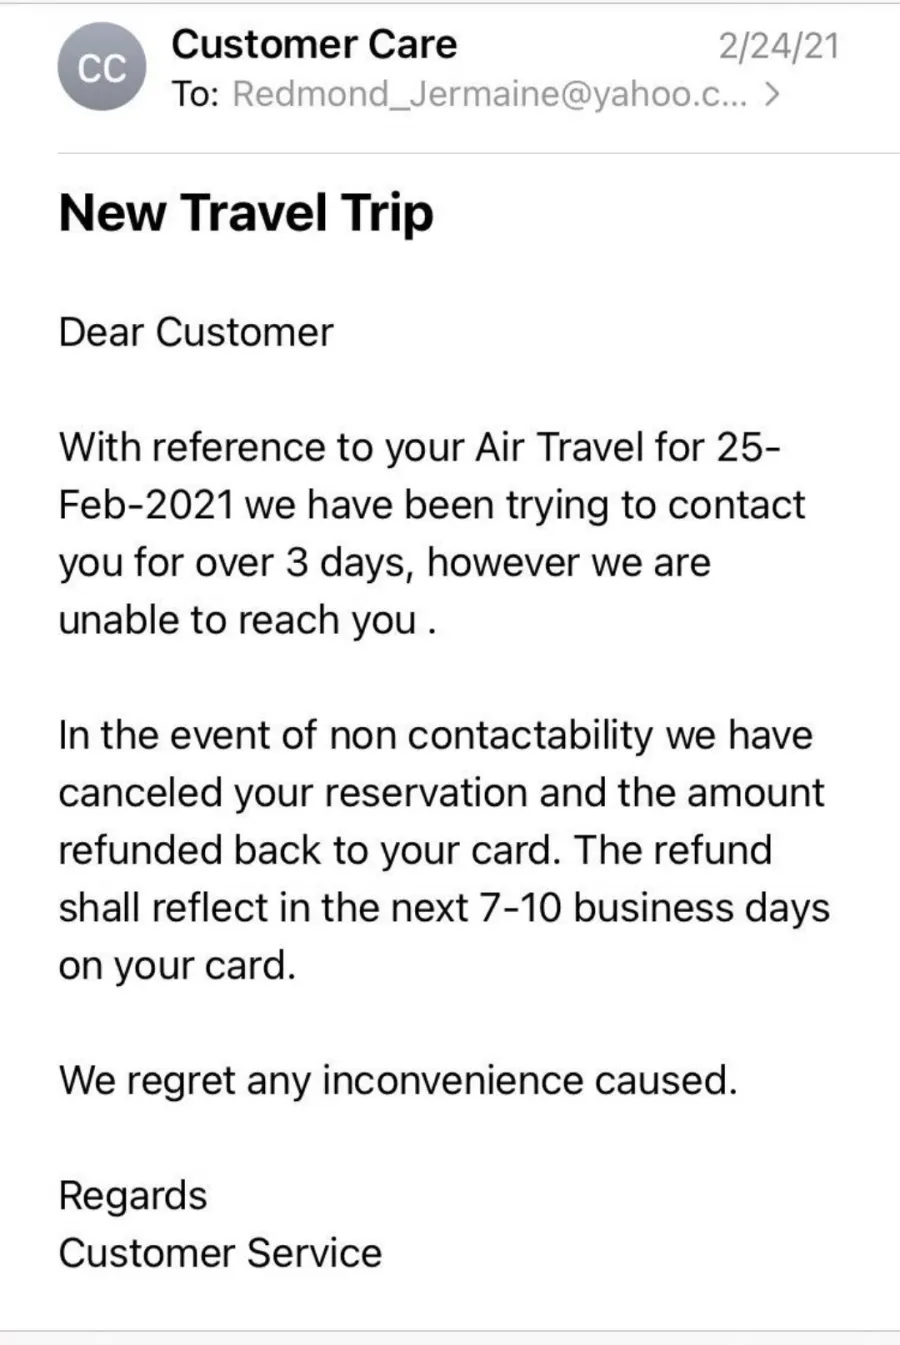Tap the CC sender avatar icon
The width and height of the screenshot is (900, 1345).
102,67
